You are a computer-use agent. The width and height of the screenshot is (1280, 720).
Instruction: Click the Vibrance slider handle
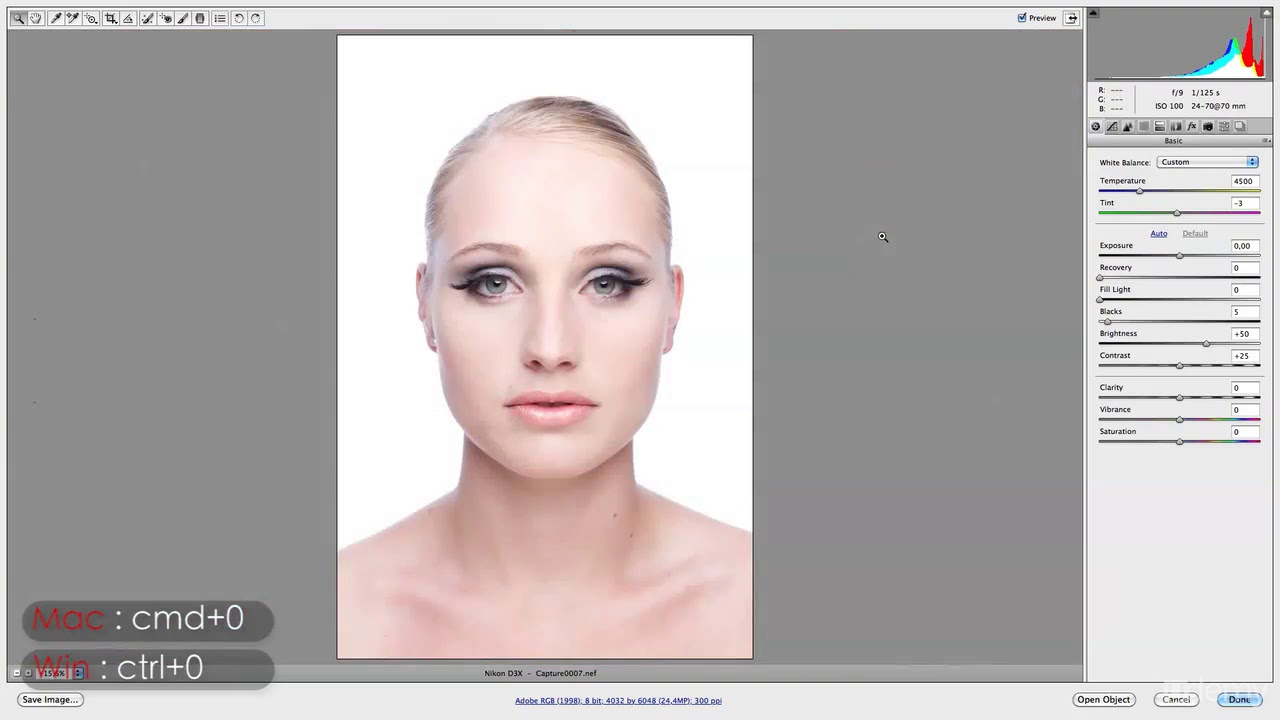[1179, 420]
